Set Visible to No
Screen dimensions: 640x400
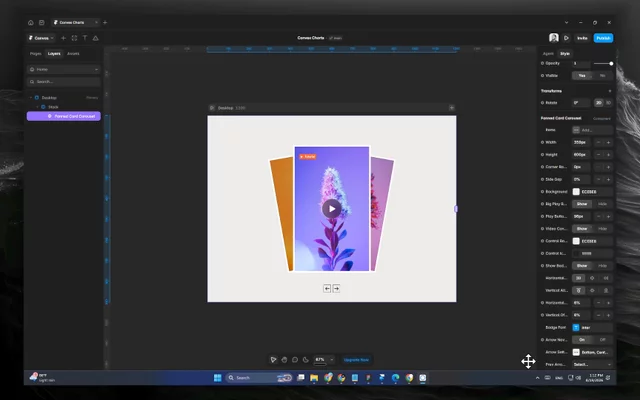point(602,76)
